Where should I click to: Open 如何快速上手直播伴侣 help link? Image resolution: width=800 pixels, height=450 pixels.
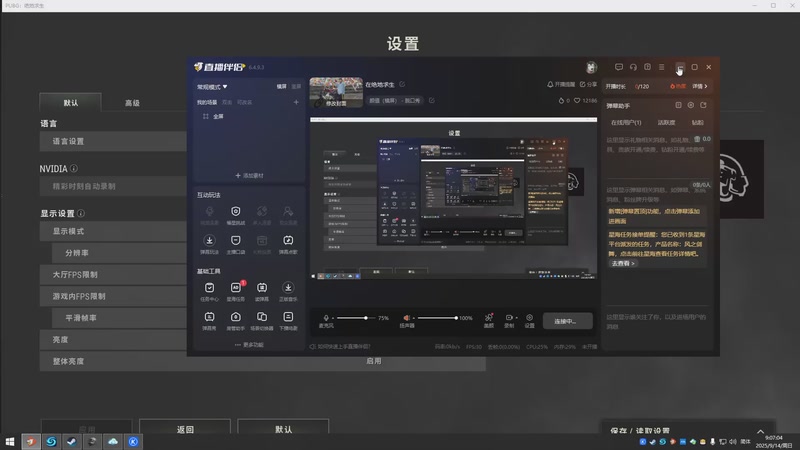(x=340, y=346)
